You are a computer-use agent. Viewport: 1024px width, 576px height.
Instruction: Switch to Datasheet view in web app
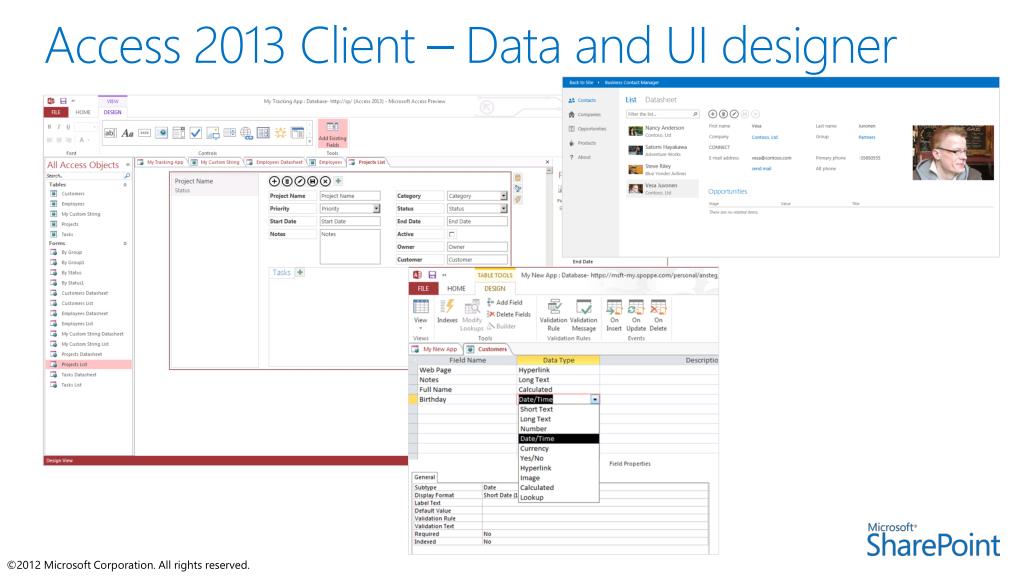click(x=661, y=100)
